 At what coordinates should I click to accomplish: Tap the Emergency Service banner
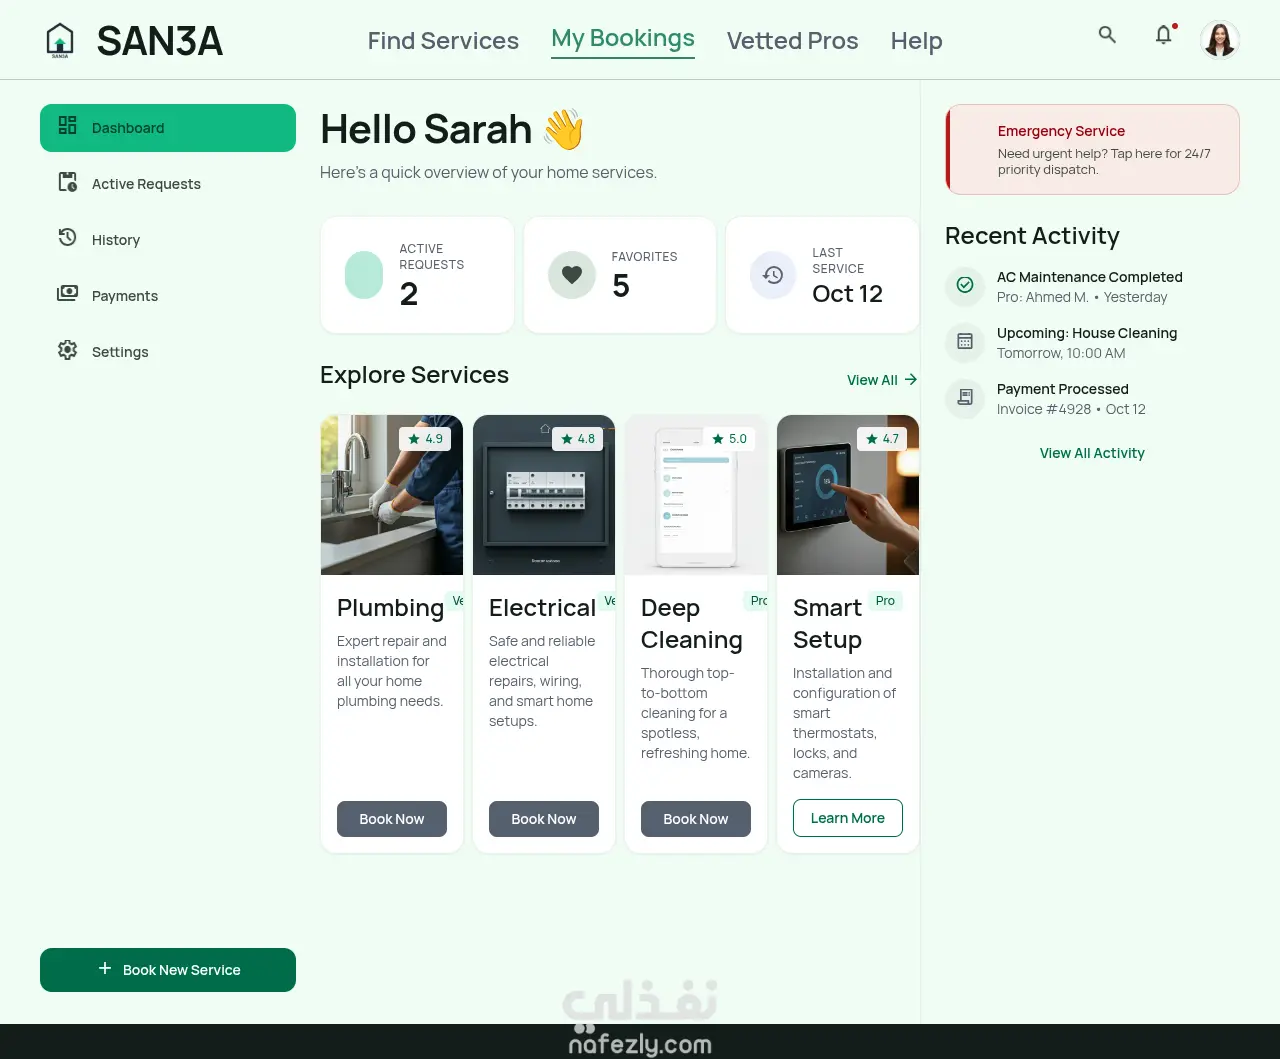[1092, 149]
